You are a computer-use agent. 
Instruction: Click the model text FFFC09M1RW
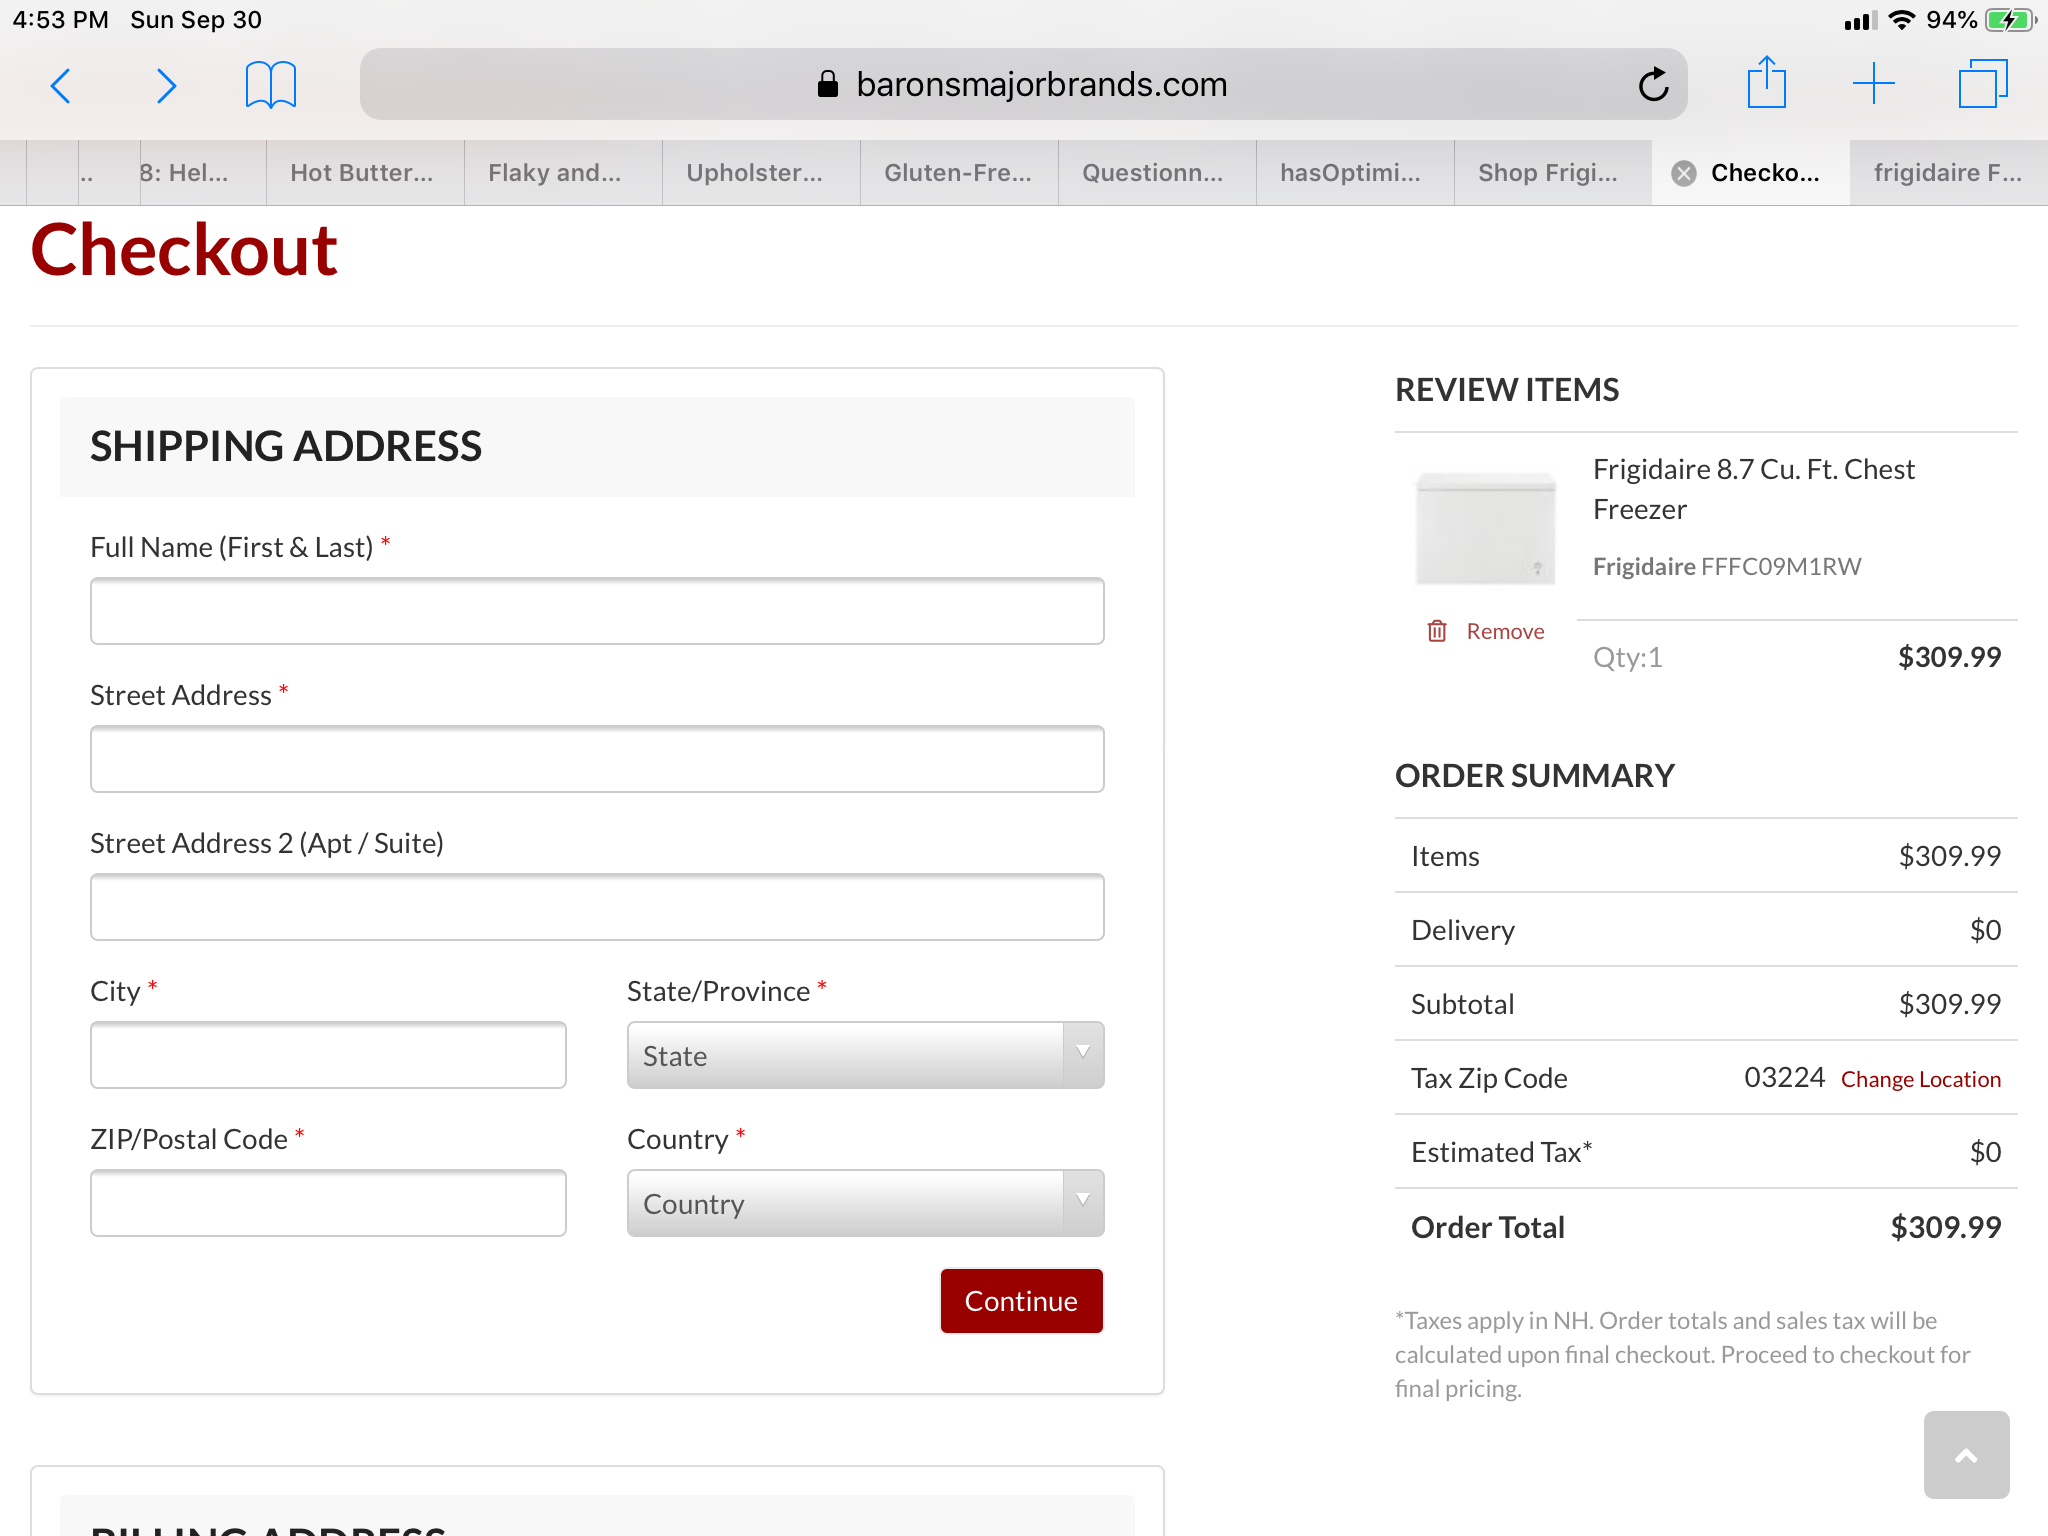coord(1781,567)
